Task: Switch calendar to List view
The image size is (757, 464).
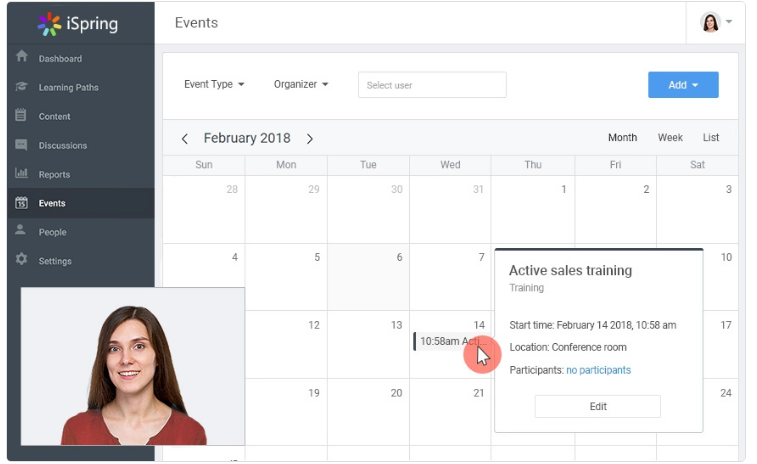Action: click(x=711, y=138)
